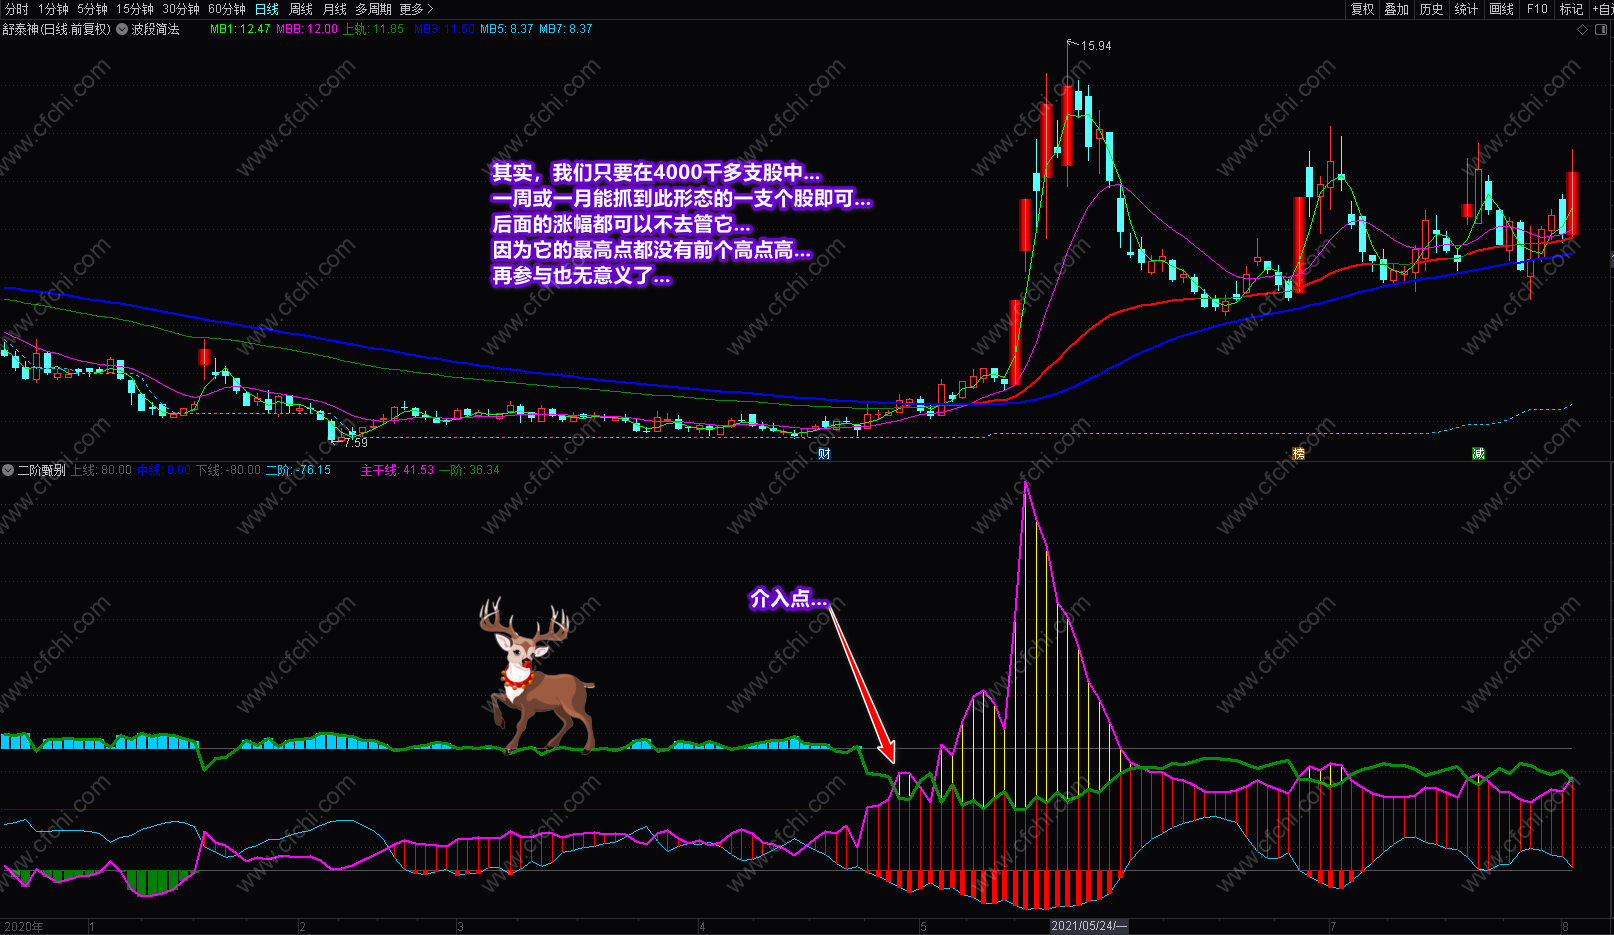1614x935 pixels.
Task: Select the 30分钟 period tab
Action: coord(181,9)
